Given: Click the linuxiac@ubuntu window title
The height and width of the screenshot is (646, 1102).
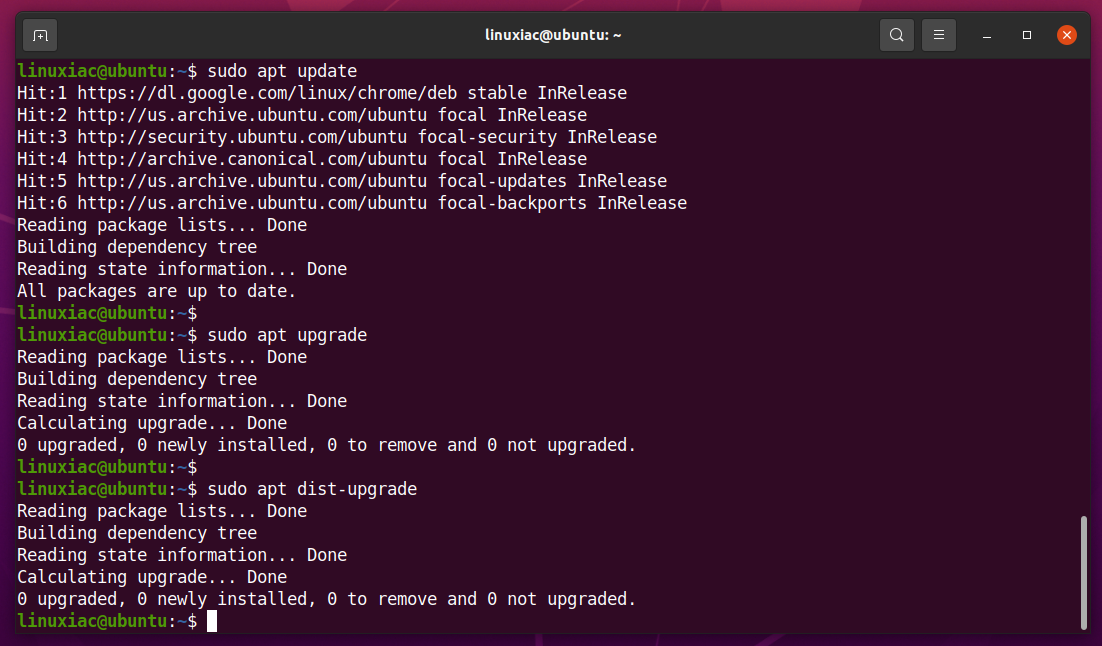Looking at the screenshot, I should (553, 35).
